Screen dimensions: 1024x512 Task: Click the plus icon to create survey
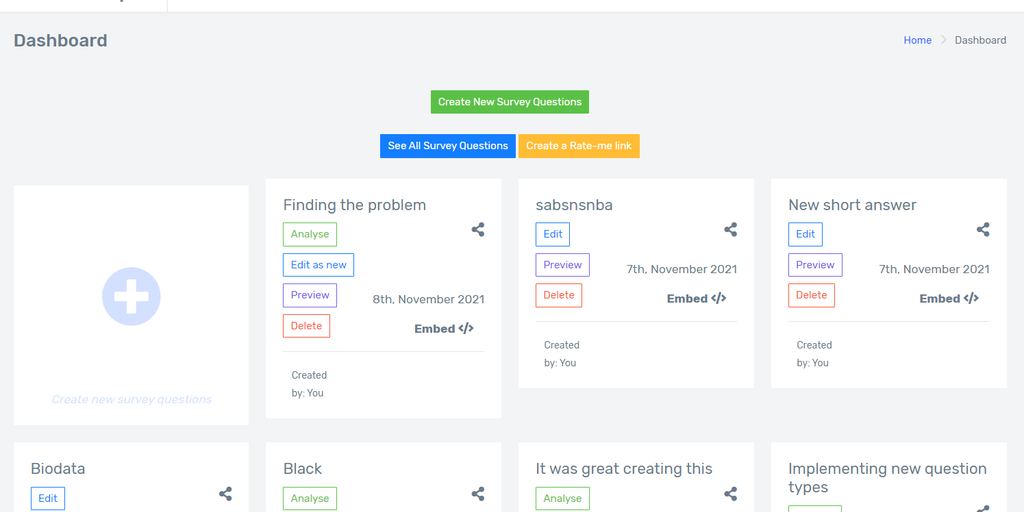(131, 297)
